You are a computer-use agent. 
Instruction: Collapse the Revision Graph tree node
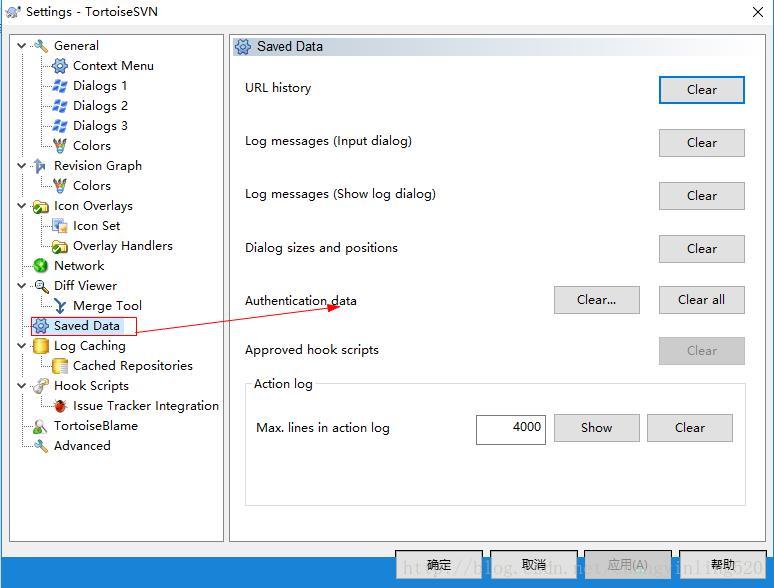pyautogui.click(x=21, y=166)
